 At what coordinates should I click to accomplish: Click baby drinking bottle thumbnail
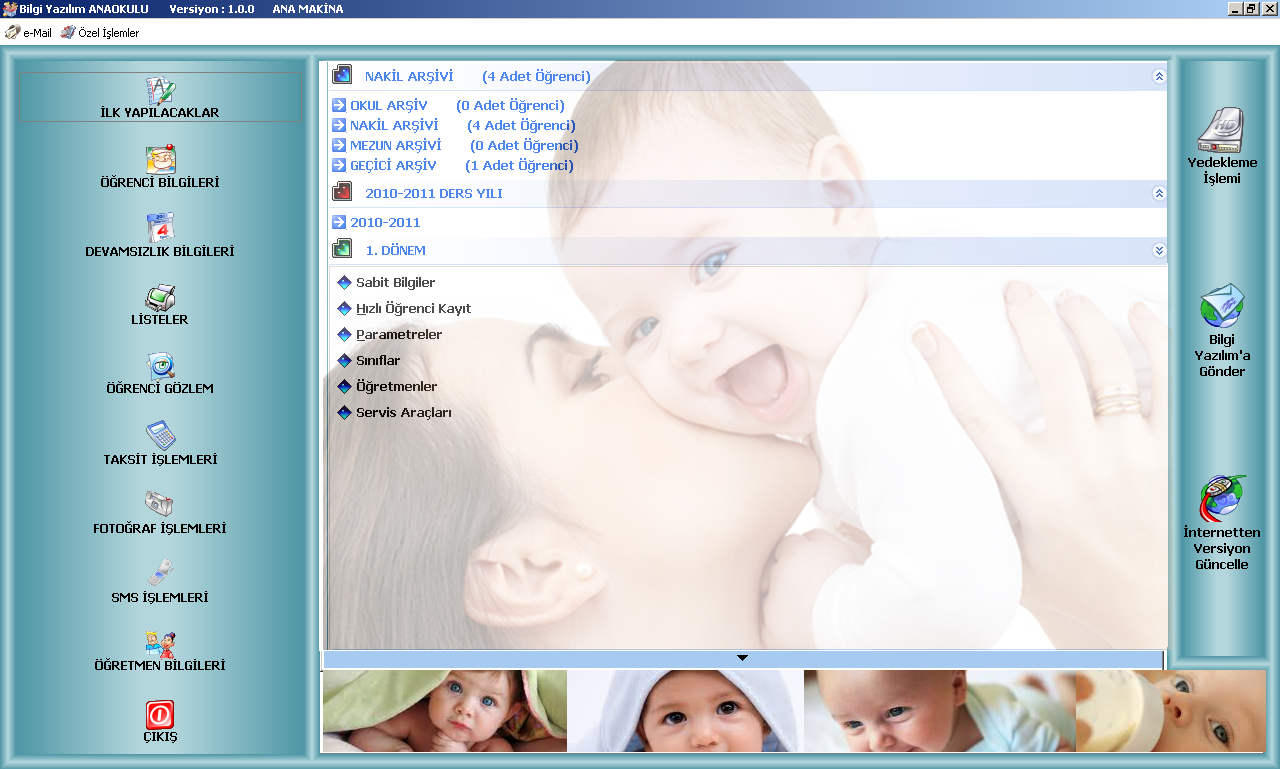click(x=1170, y=711)
